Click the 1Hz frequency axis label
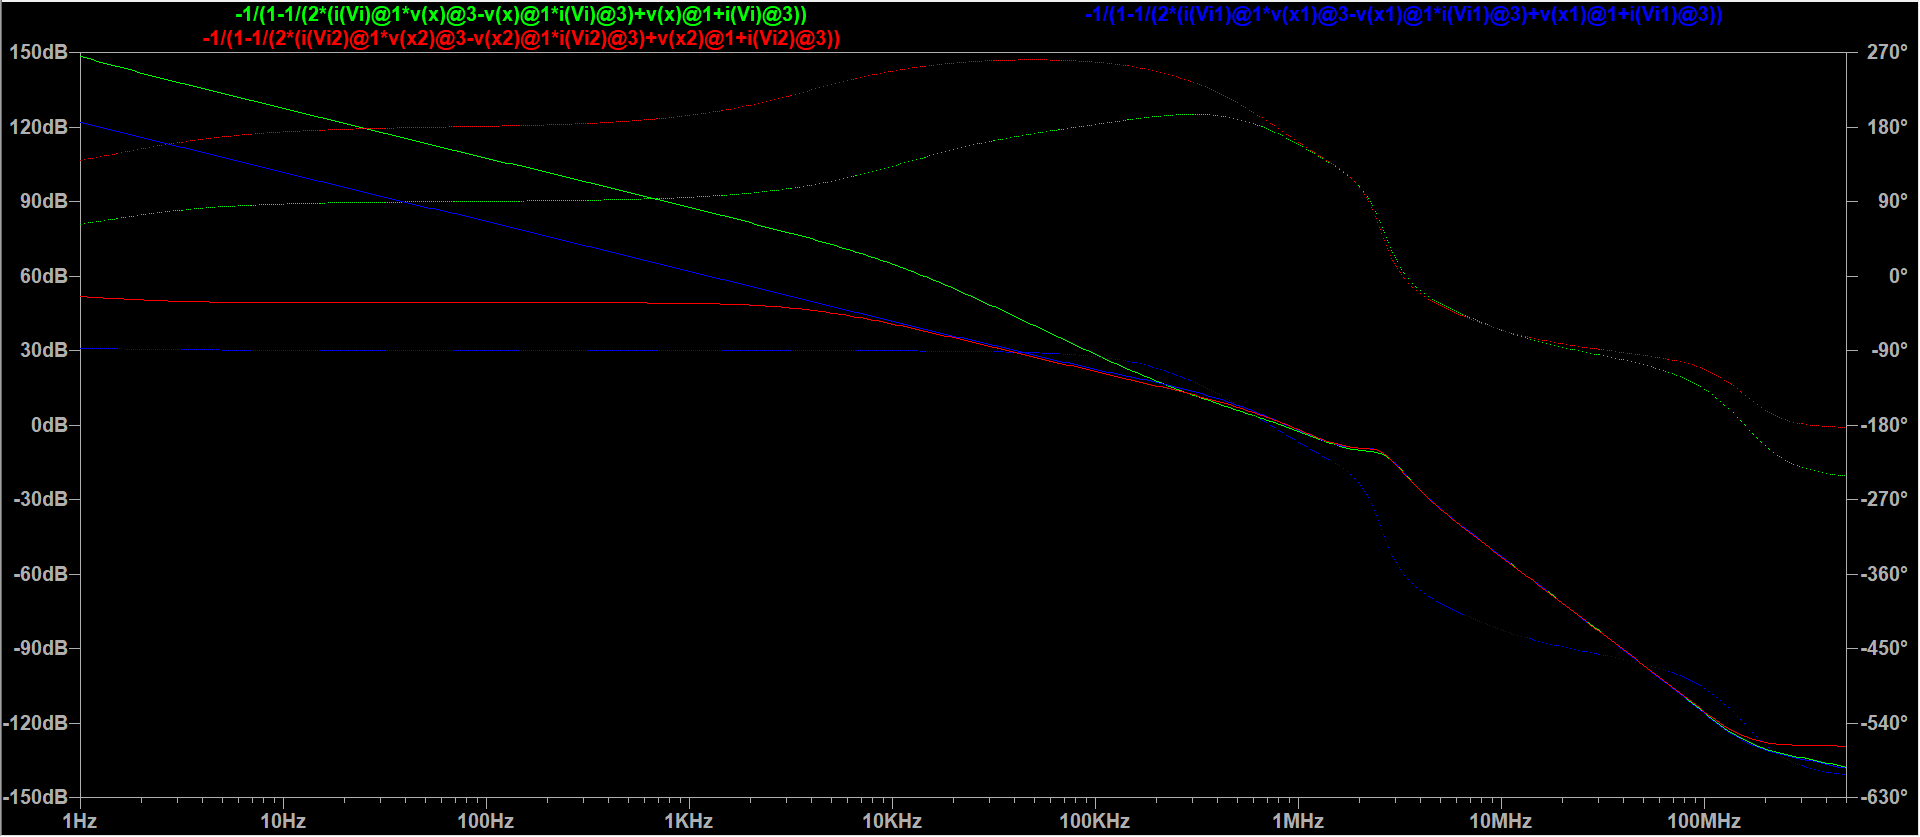This screenshot has width=1920, height=837. click(80, 822)
